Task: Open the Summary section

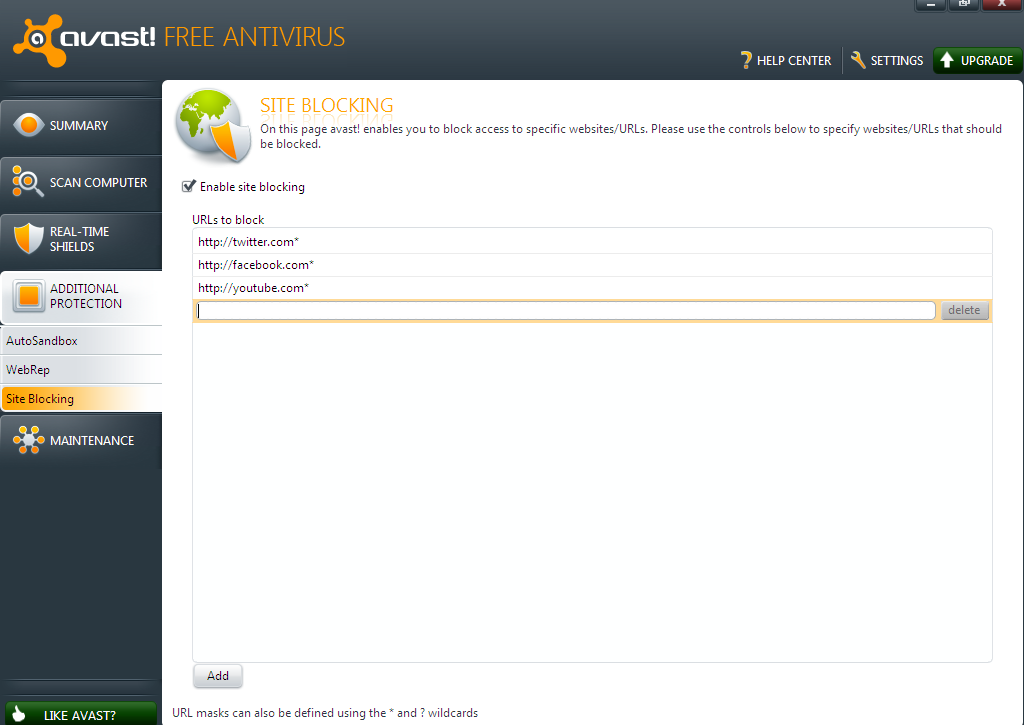Action: pos(81,126)
